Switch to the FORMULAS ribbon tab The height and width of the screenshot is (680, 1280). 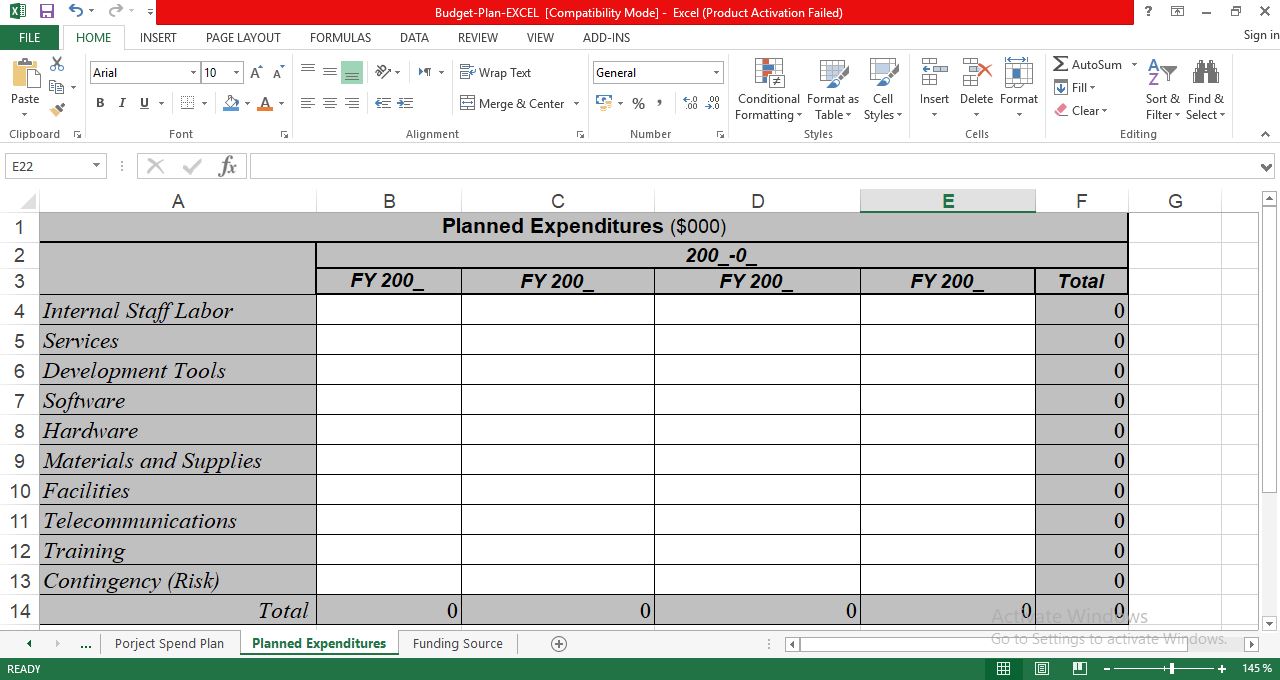point(340,38)
